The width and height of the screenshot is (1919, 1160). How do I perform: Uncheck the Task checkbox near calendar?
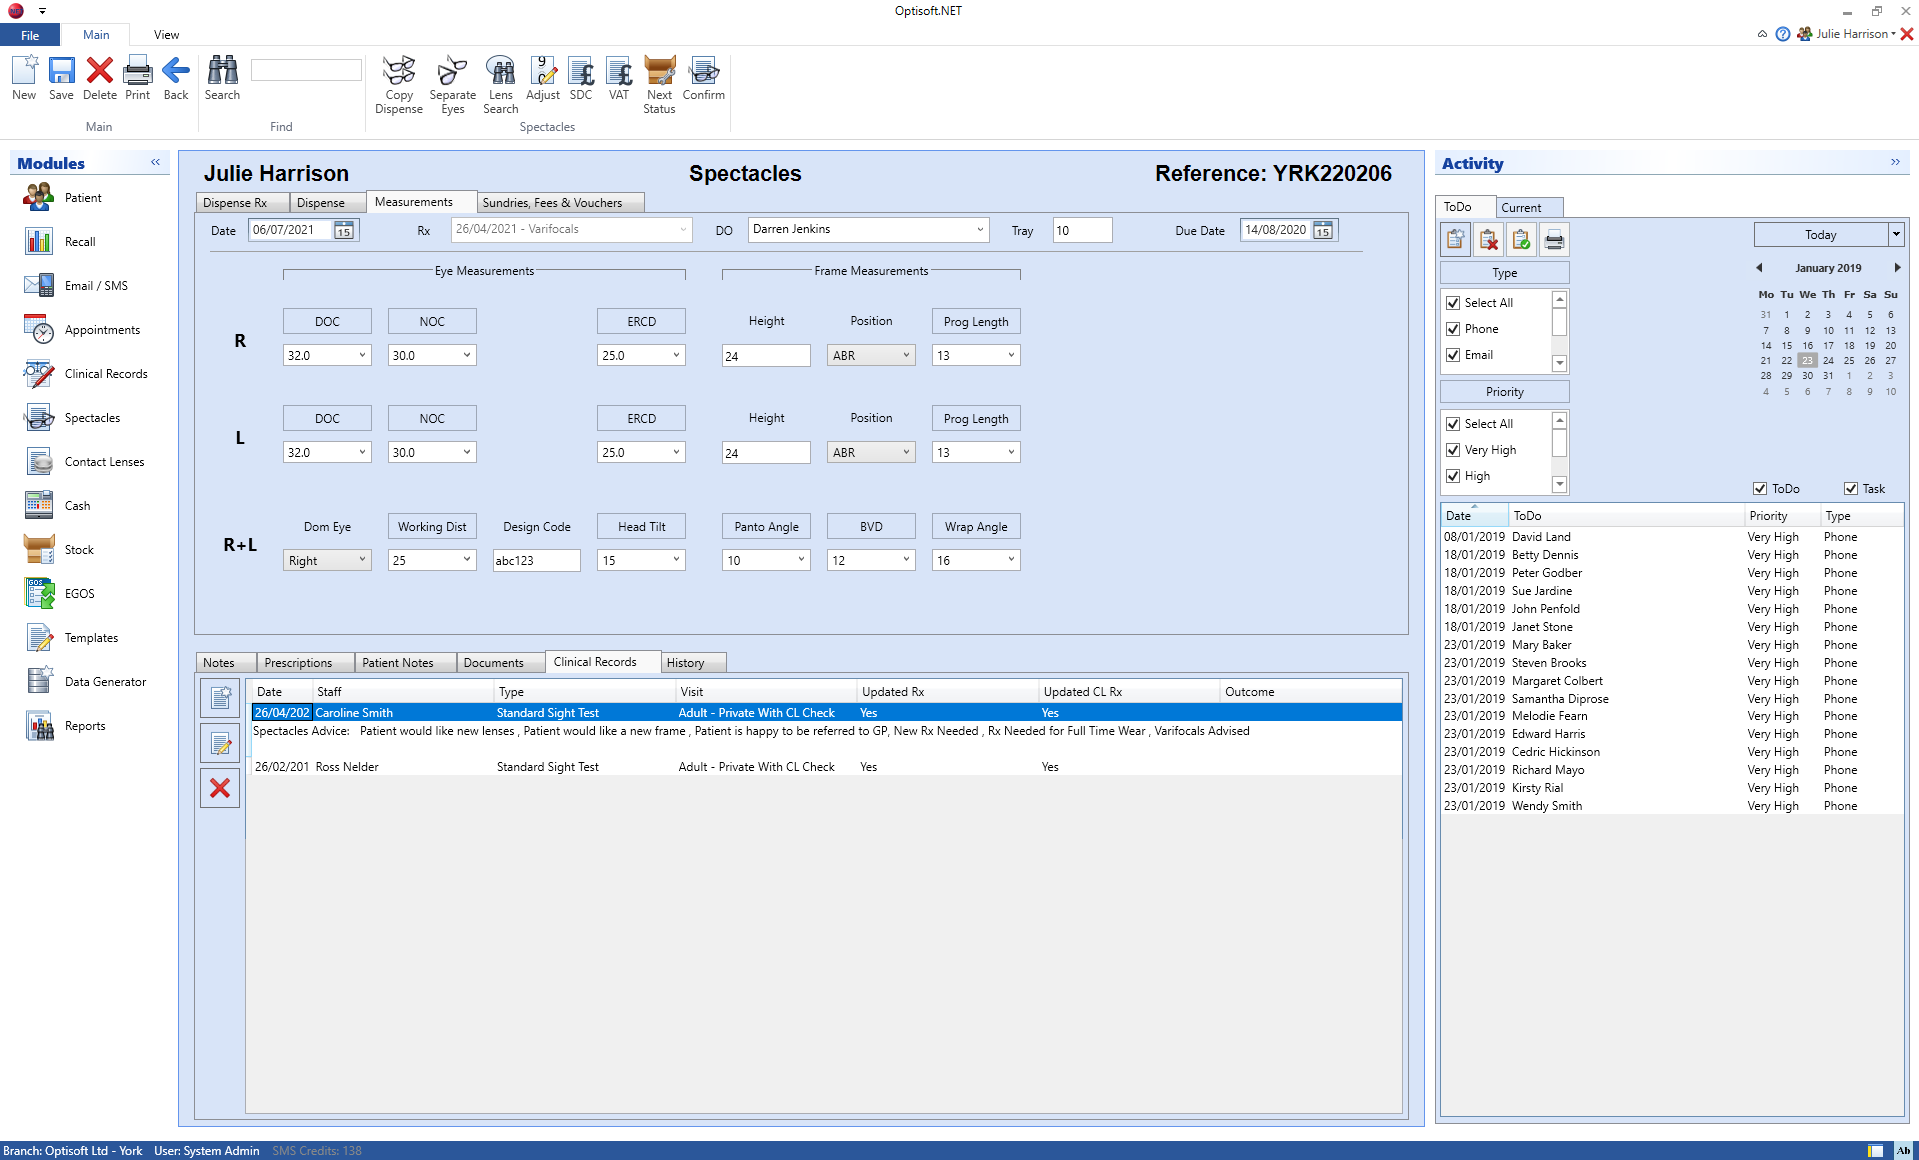tap(1851, 488)
